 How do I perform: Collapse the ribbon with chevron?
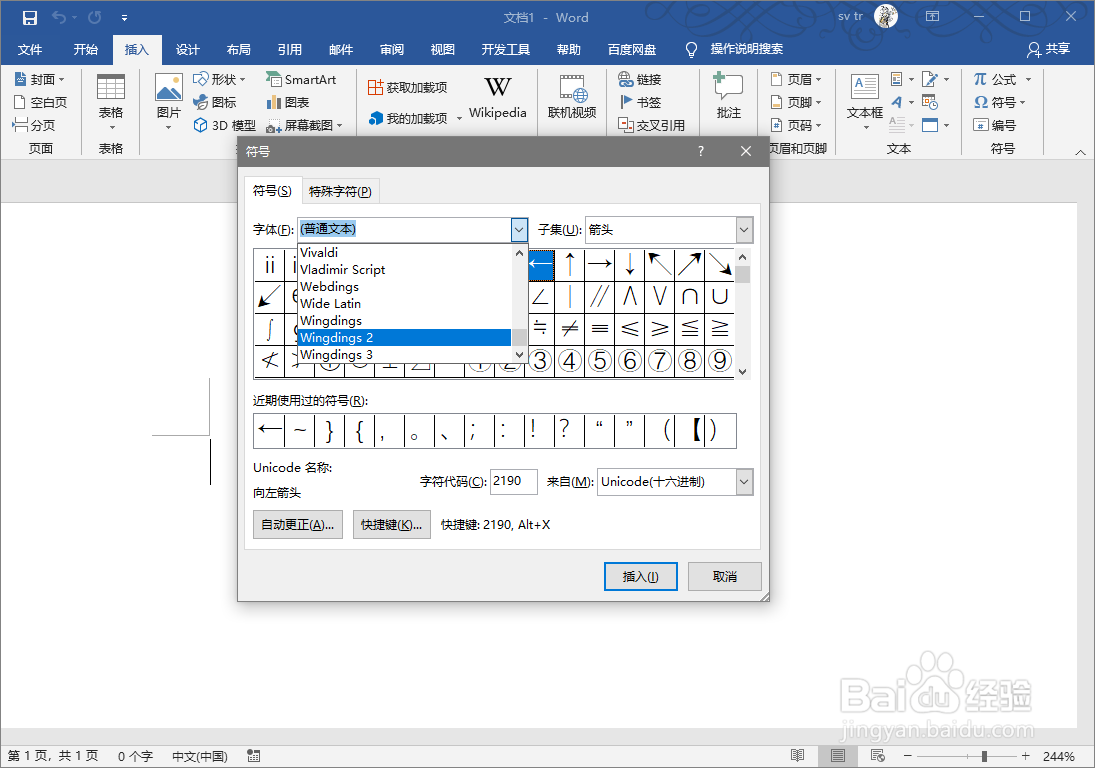[1080, 152]
